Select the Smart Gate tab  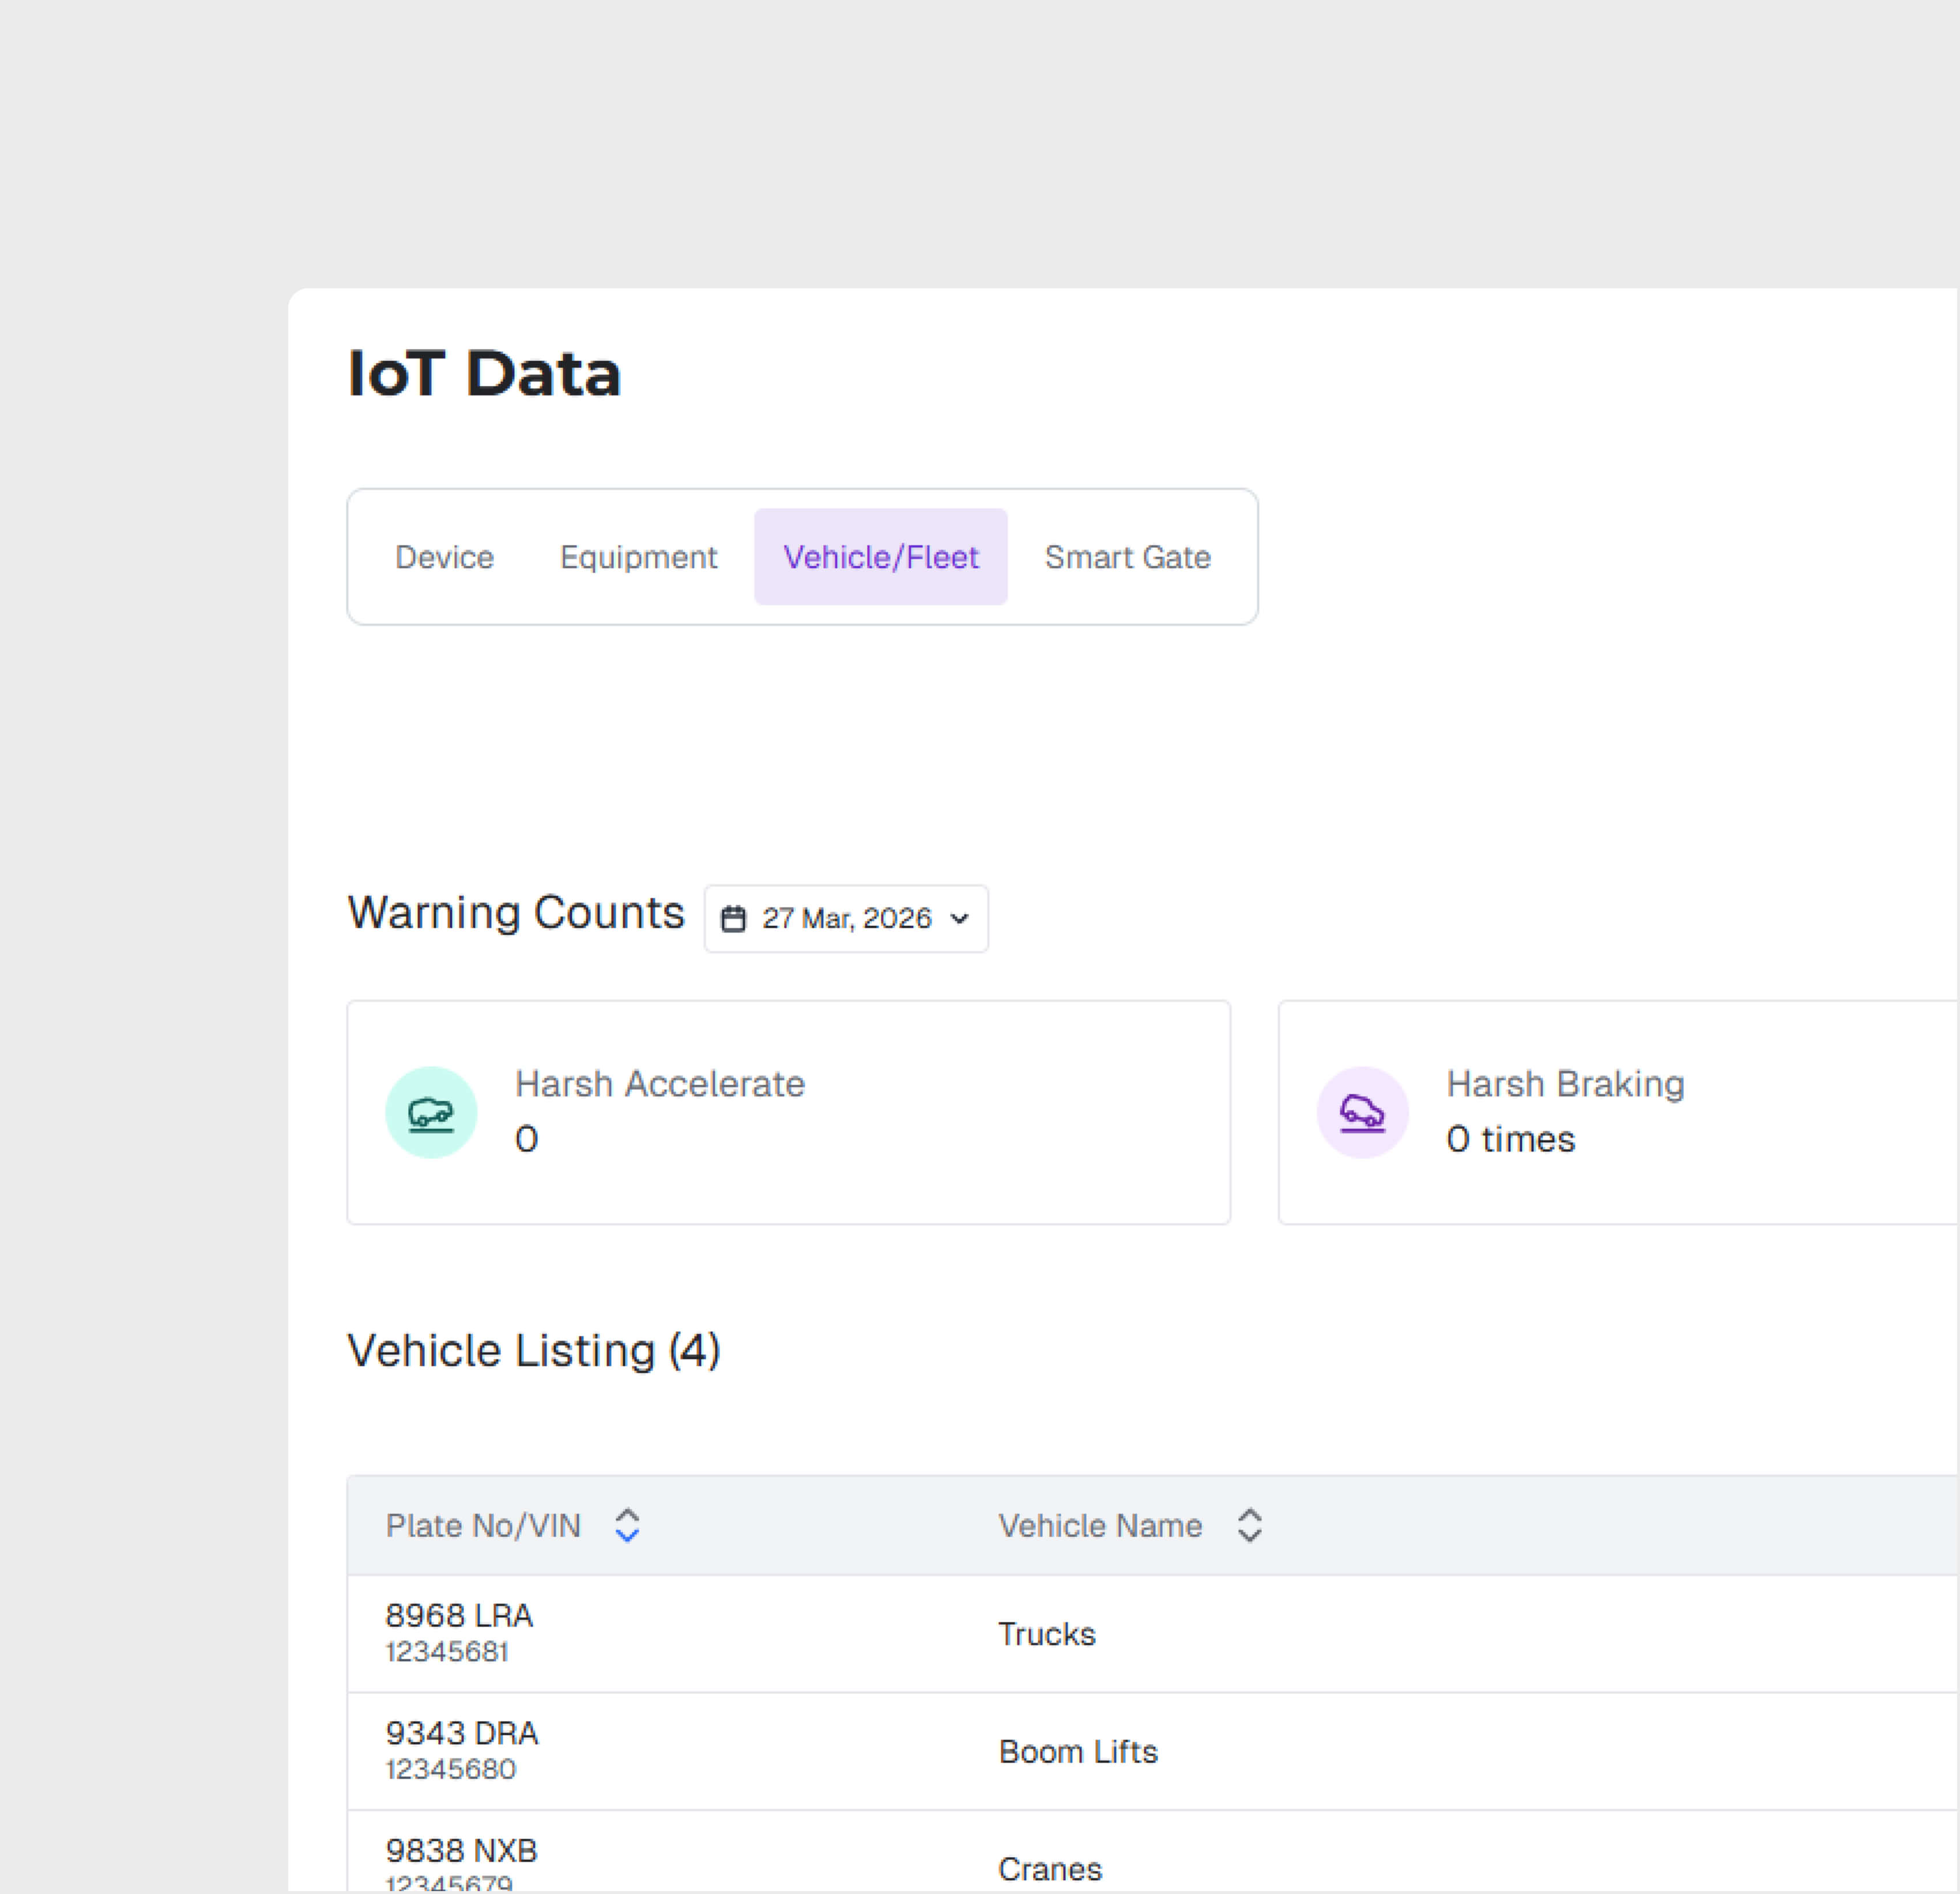(x=1127, y=557)
